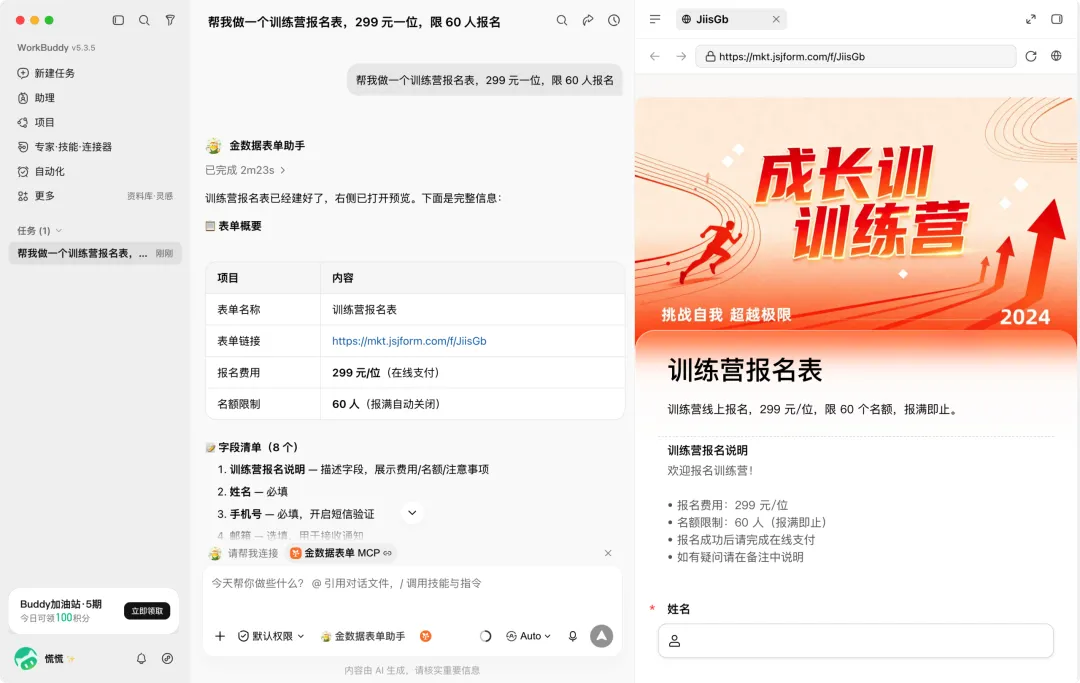Click the 训练营报名说明 section heading in form
1080x683 pixels.
tap(707, 450)
